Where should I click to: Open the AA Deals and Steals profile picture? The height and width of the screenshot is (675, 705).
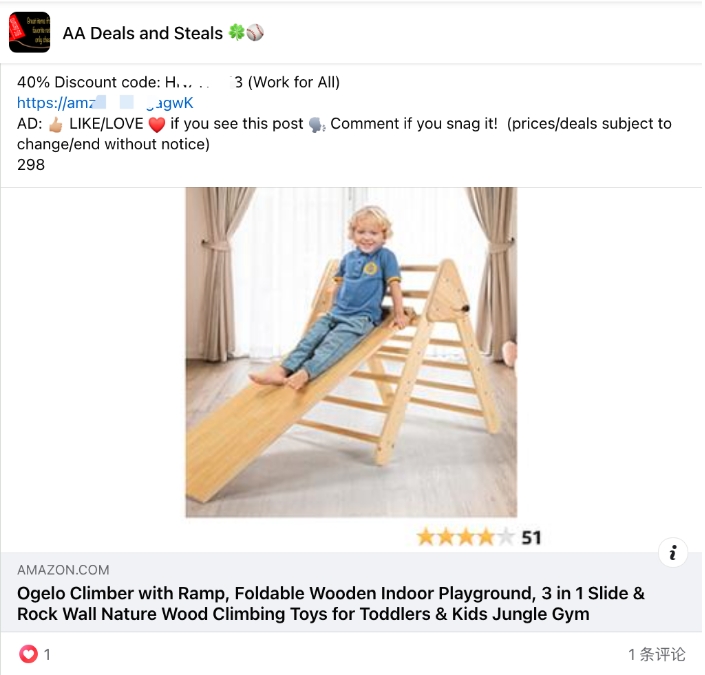(30, 32)
